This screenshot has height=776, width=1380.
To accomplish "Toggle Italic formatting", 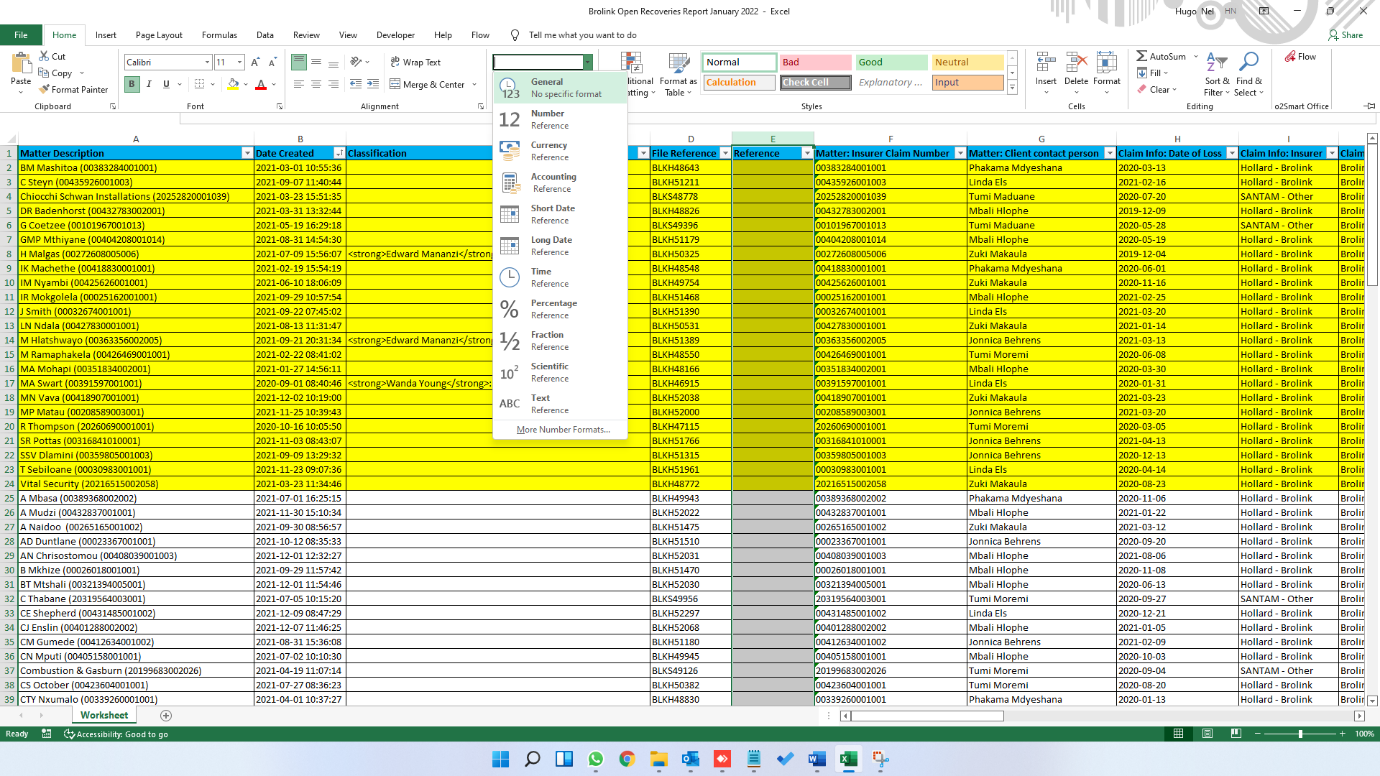I will tap(149, 85).
